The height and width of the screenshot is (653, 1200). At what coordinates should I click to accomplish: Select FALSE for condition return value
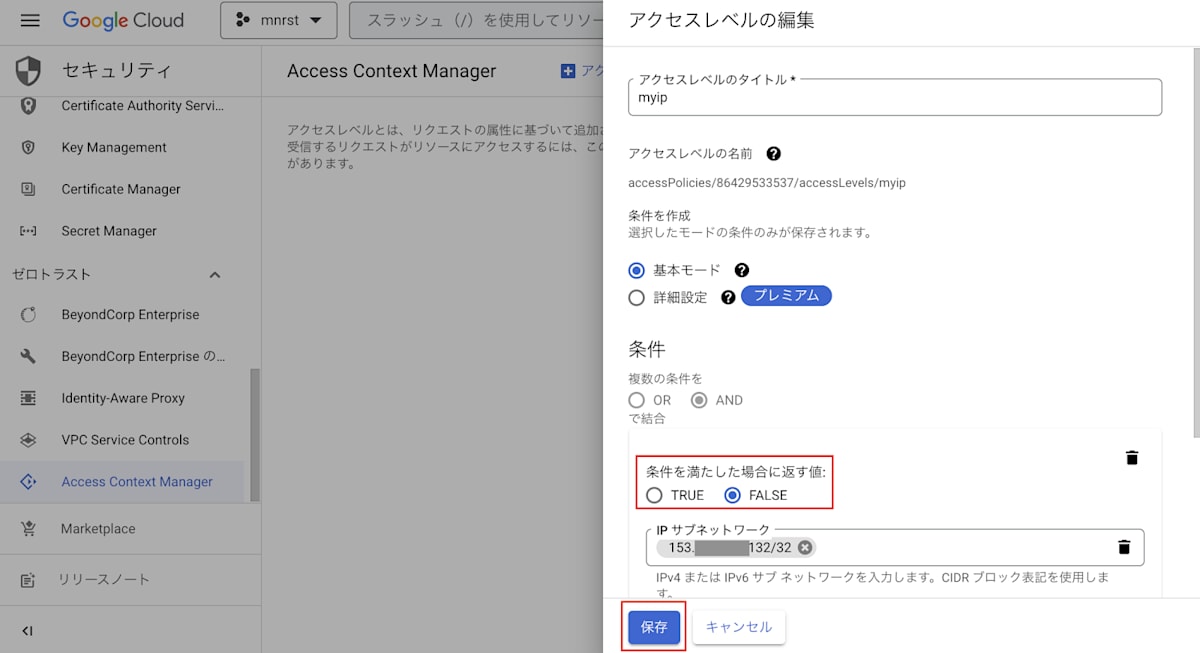(733, 495)
